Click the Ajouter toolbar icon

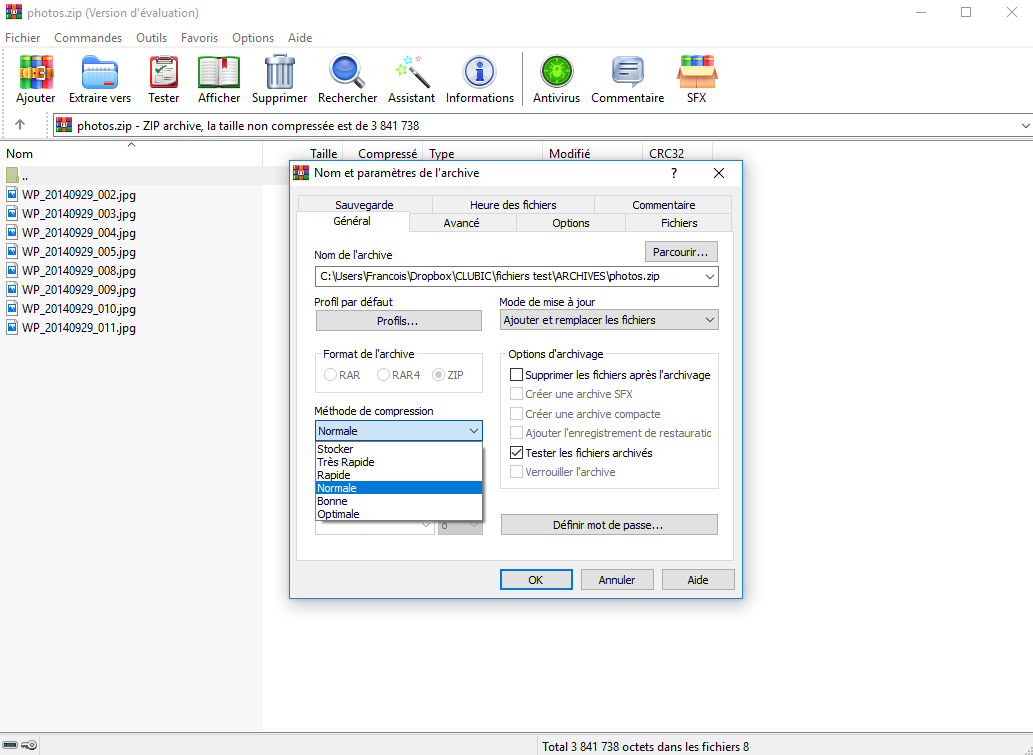(x=36, y=79)
